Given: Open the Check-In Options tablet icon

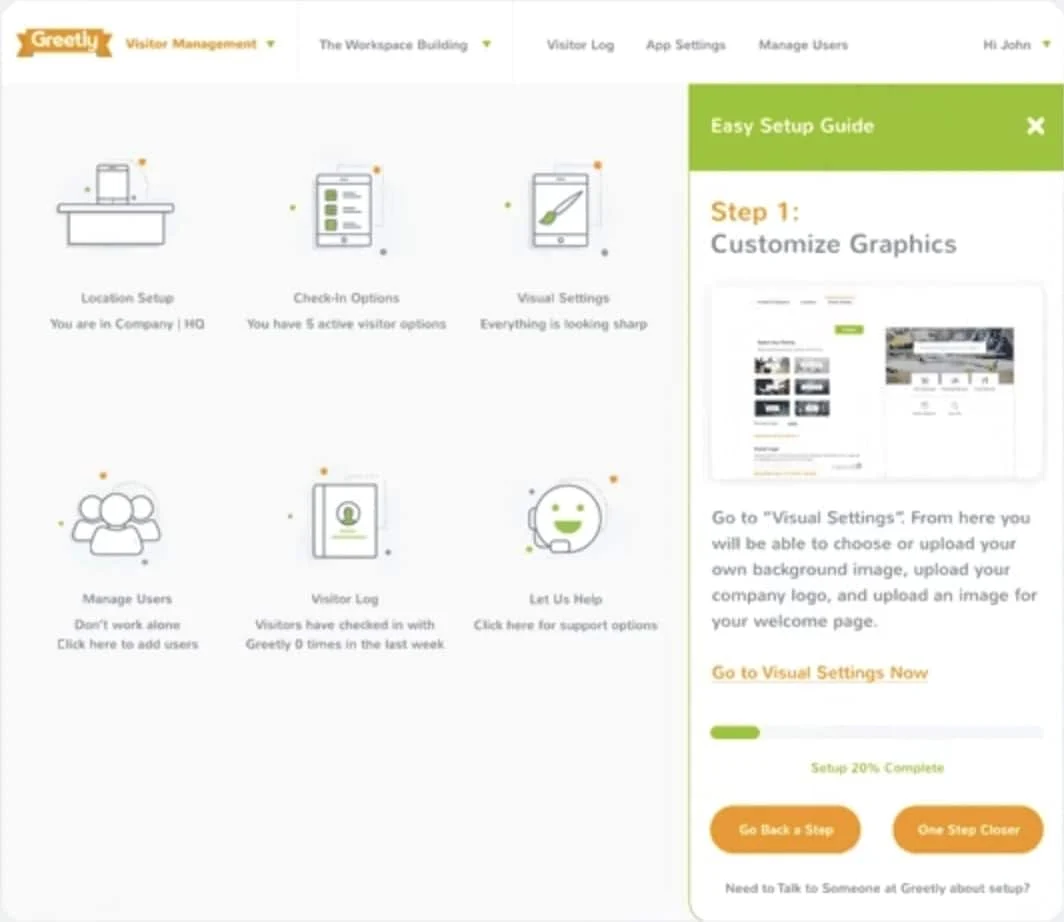Looking at the screenshot, I should point(344,210).
